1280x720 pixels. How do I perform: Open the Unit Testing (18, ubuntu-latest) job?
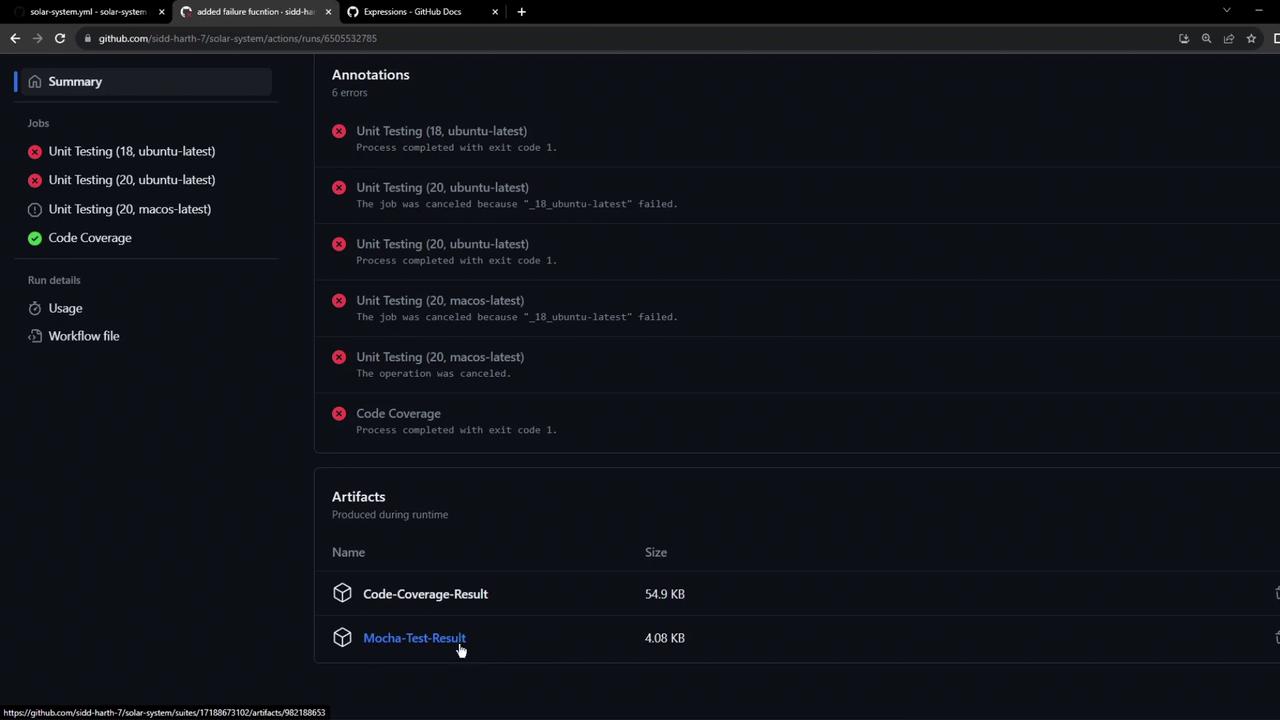pos(132,151)
